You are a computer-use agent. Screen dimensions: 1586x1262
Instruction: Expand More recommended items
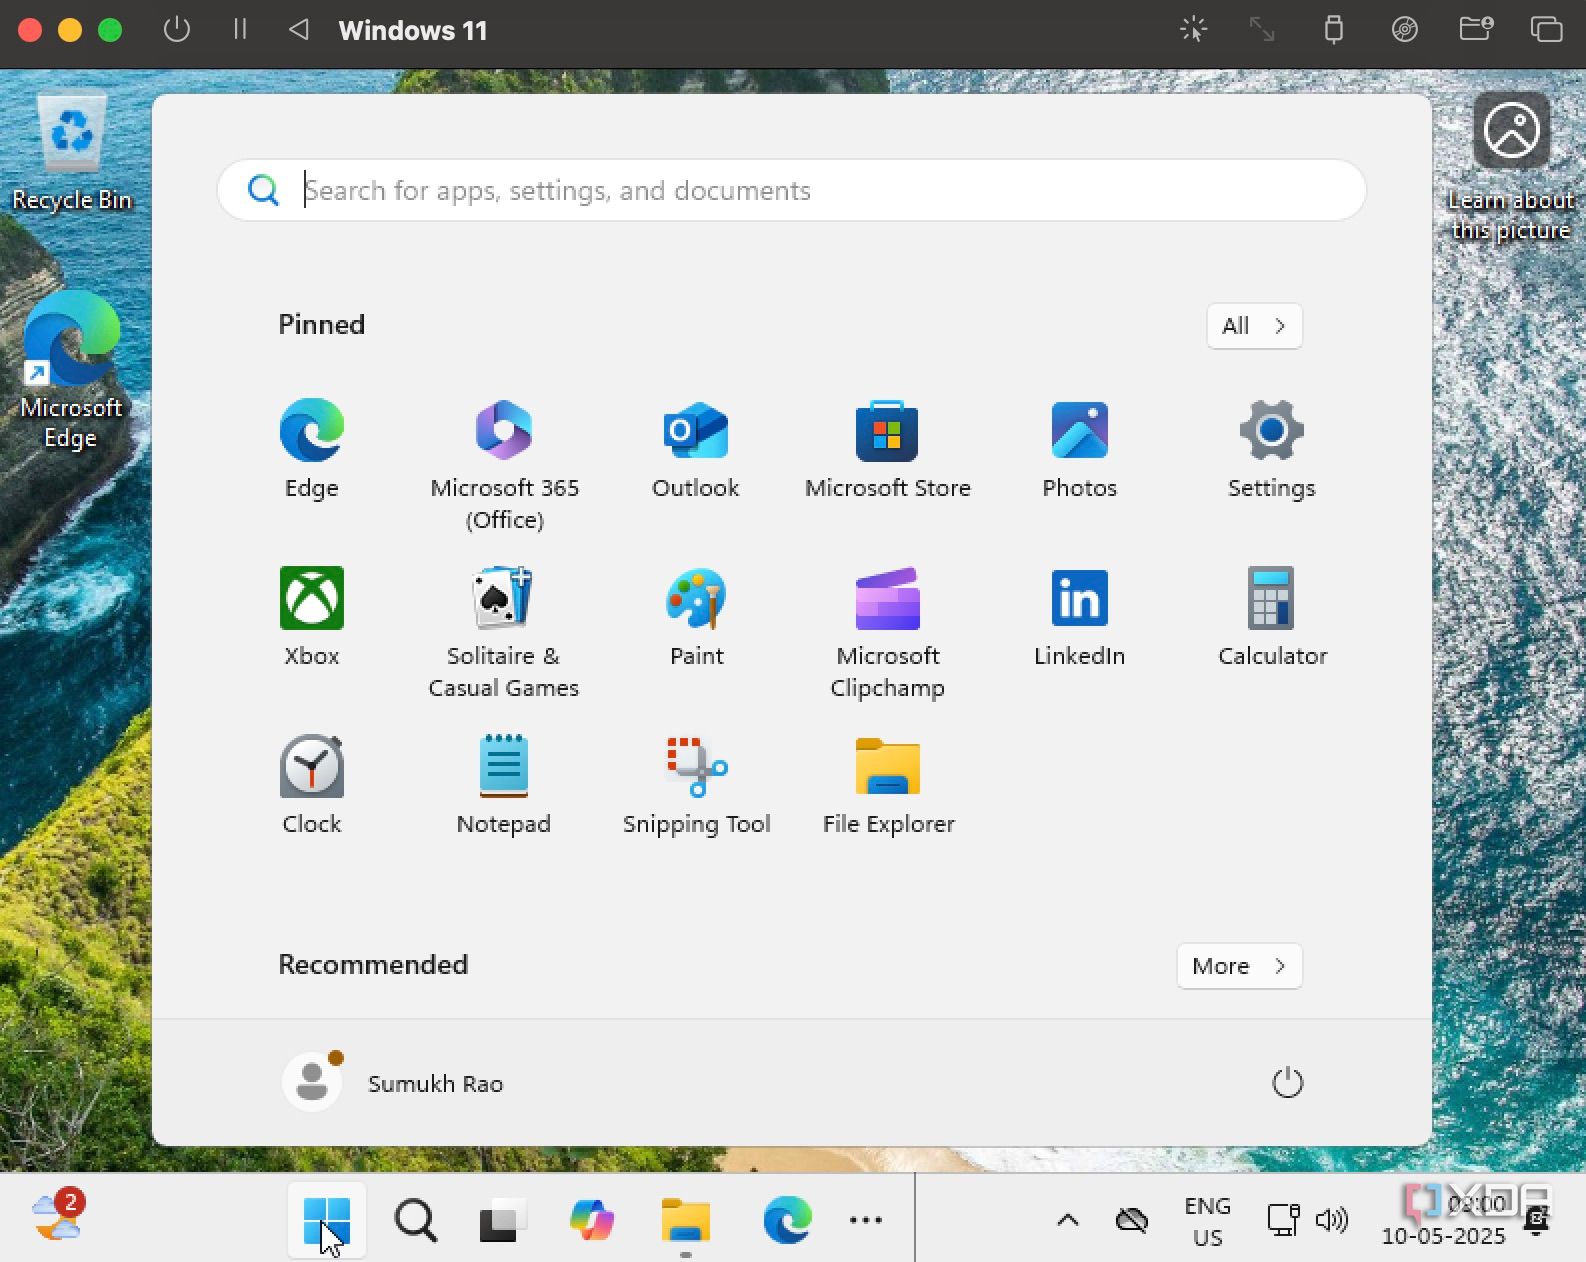1239,966
